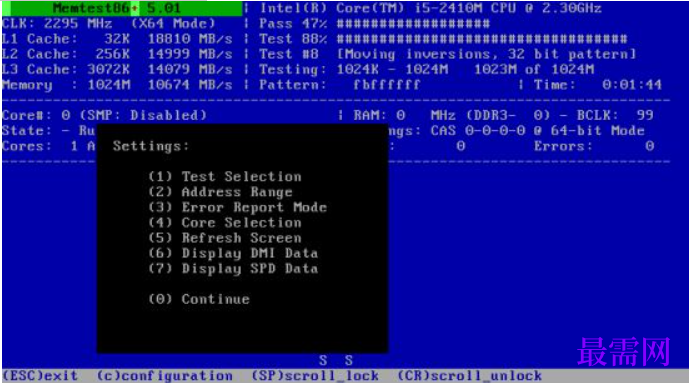The height and width of the screenshot is (383, 689).
Task: Click the Settings: heading text
Action: 151,146
